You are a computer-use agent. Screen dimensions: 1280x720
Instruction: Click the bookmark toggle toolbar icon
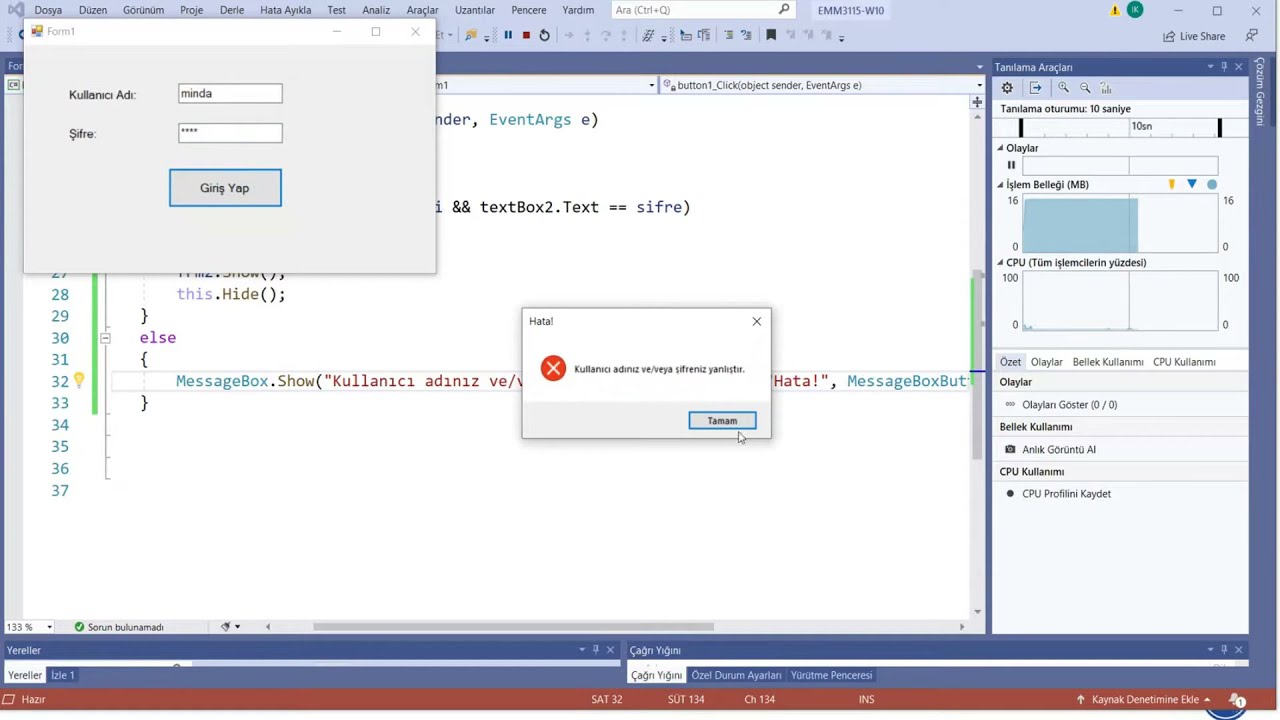pyautogui.click(x=770, y=35)
